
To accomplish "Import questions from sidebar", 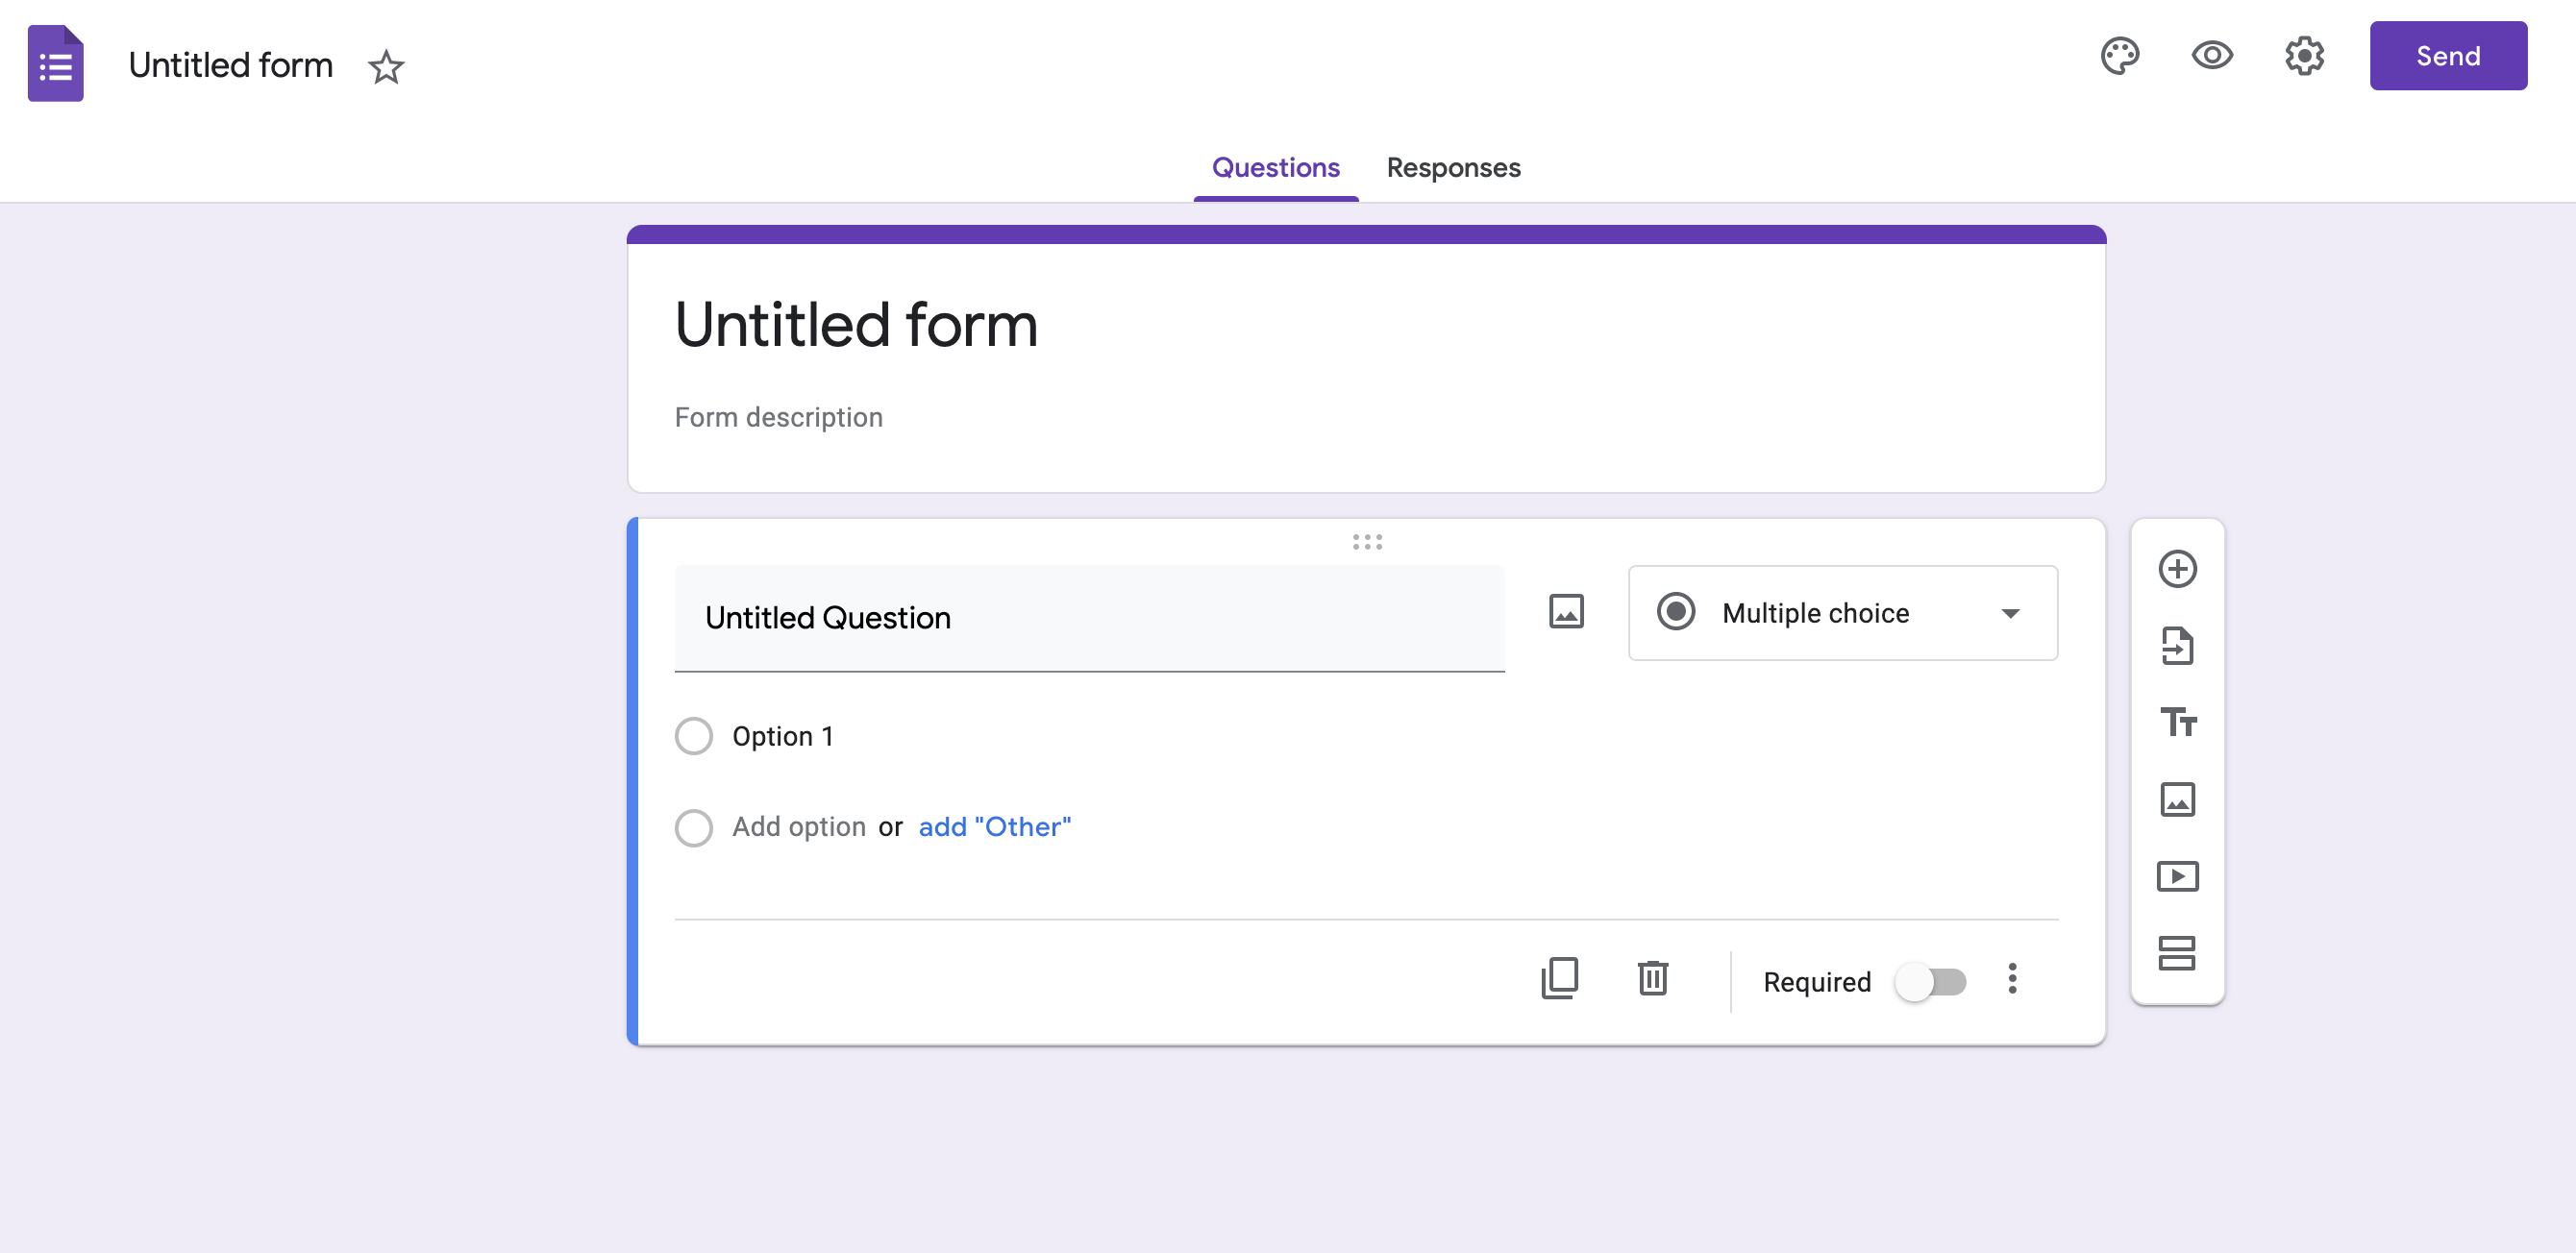I will click(x=2177, y=646).
